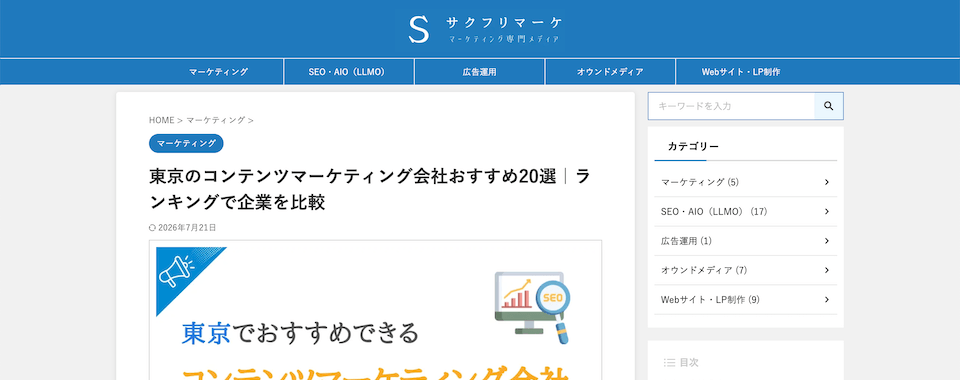Click chevron next to Webサイト・LP制作 (9)
The height and width of the screenshot is (380, 960).
(x=827, y=299)
